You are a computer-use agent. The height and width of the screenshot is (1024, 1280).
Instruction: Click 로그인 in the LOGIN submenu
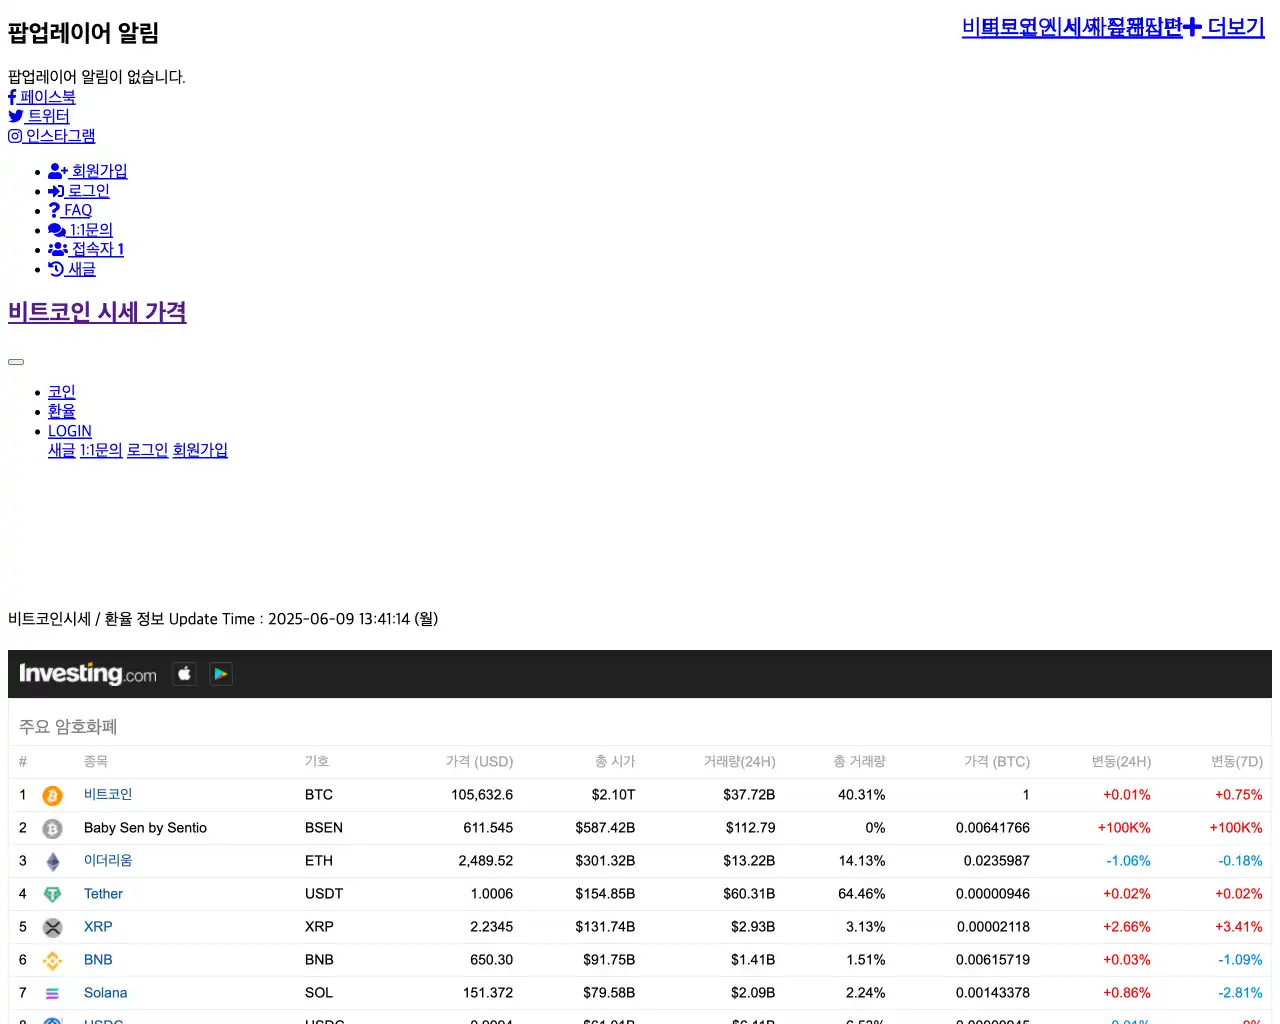pyautogui.click(x=148, y=450)
